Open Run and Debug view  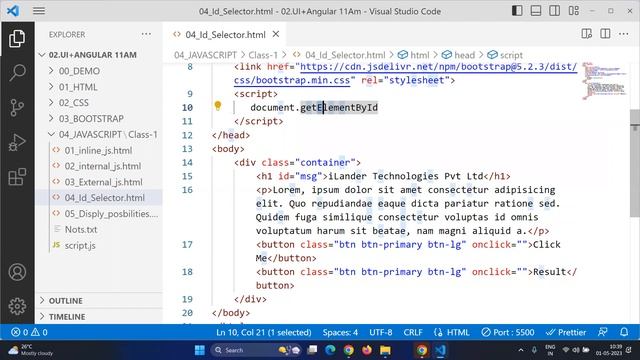point(17,142)
